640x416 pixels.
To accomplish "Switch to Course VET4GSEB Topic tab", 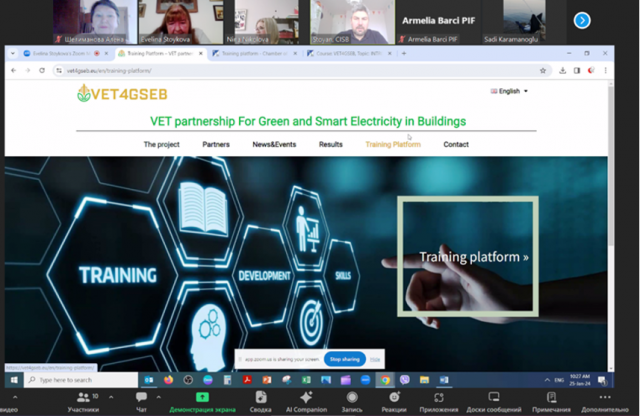I will (347, 53).
